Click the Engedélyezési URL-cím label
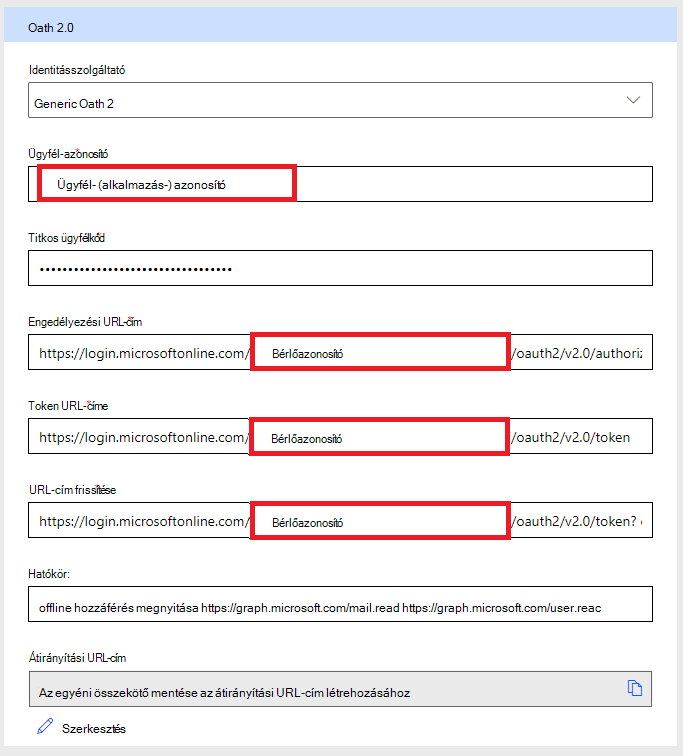This screenshot has height=756, width=683. coord(85,322)
